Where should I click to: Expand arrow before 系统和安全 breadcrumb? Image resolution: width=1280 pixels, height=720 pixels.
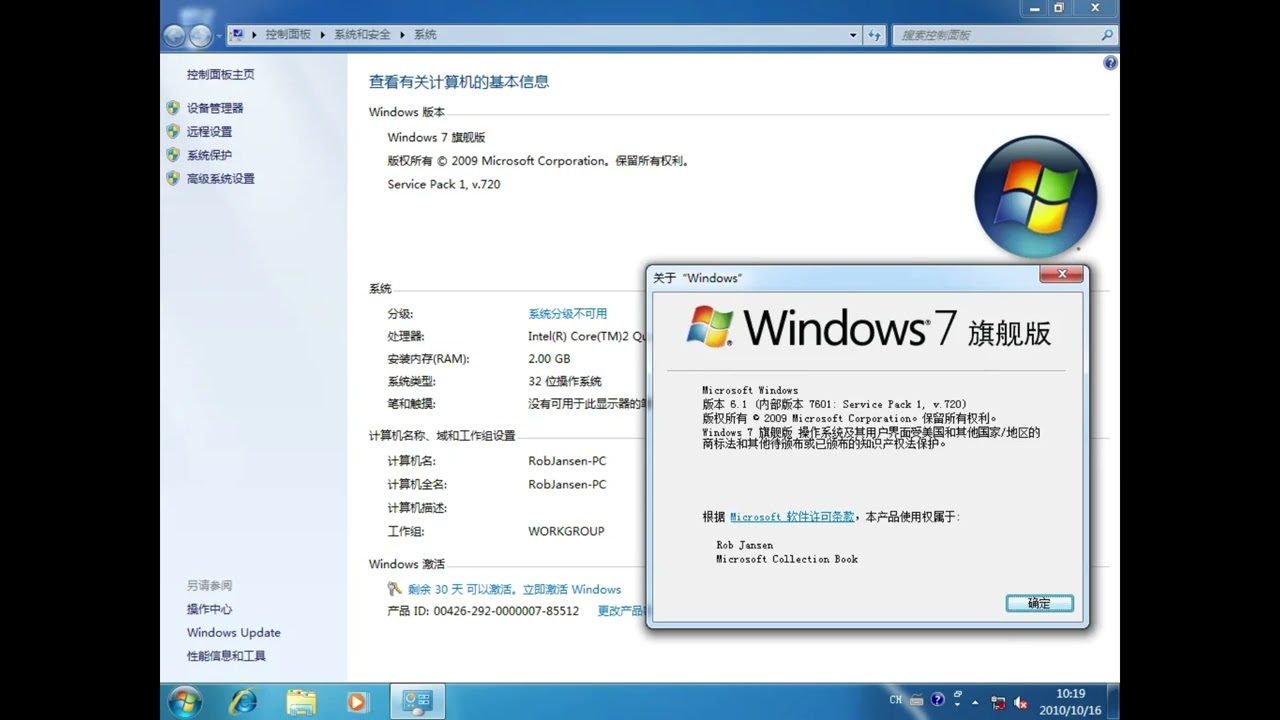pyautogui.click(x=323, y=35)
